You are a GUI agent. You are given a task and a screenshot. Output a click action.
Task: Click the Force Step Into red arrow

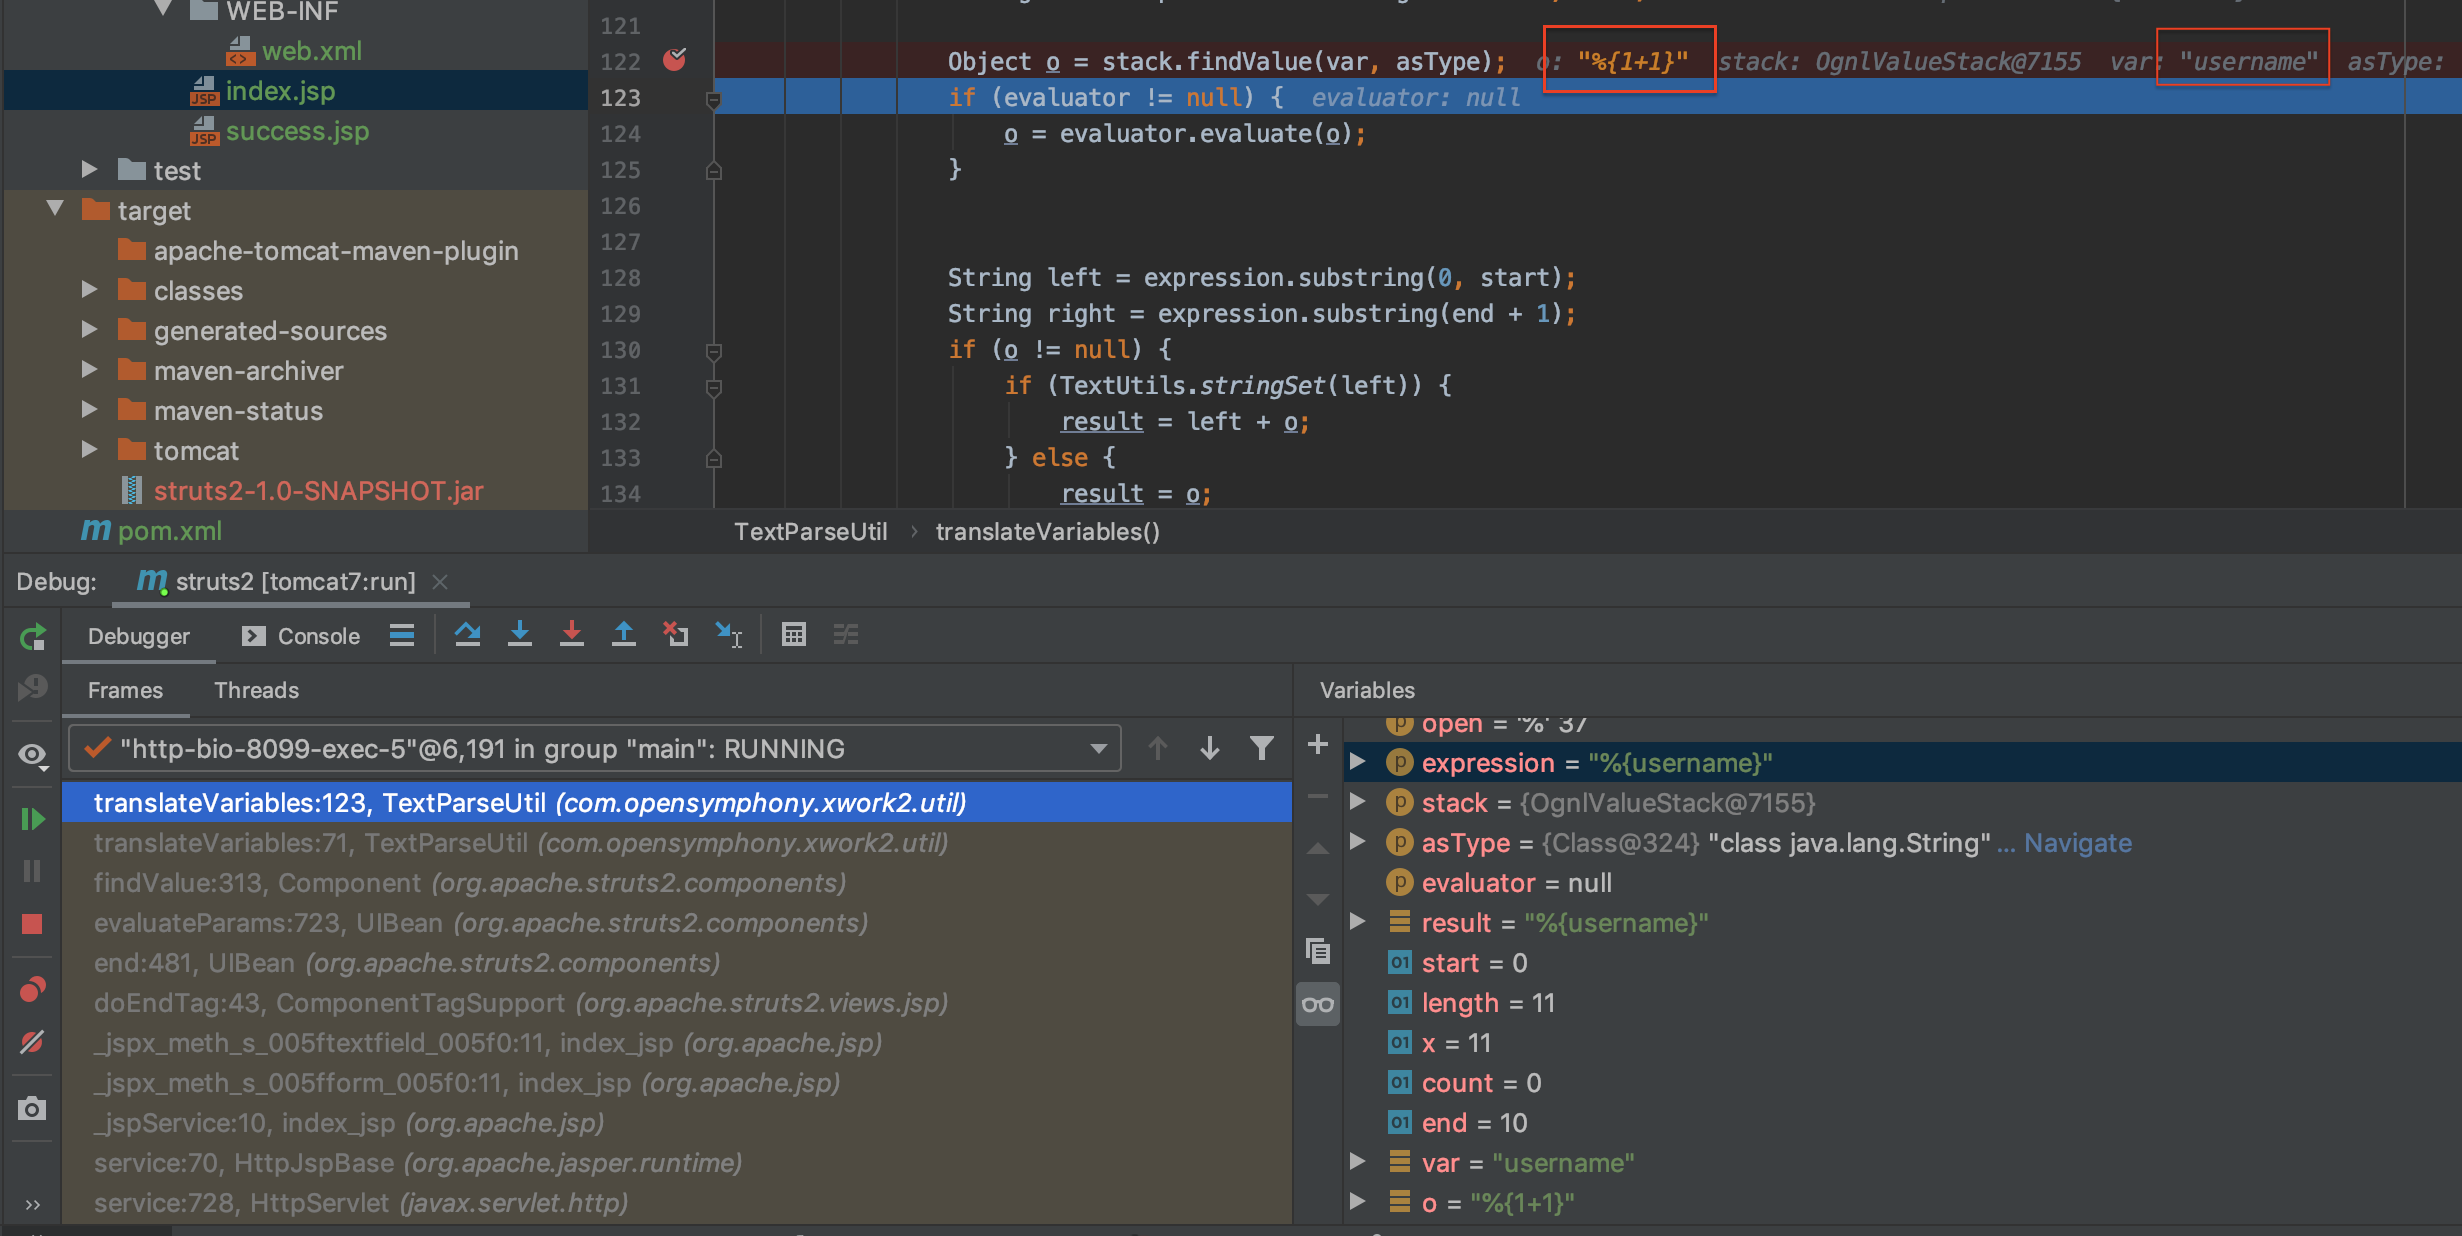pyautogui.click(x=572, y=634)
